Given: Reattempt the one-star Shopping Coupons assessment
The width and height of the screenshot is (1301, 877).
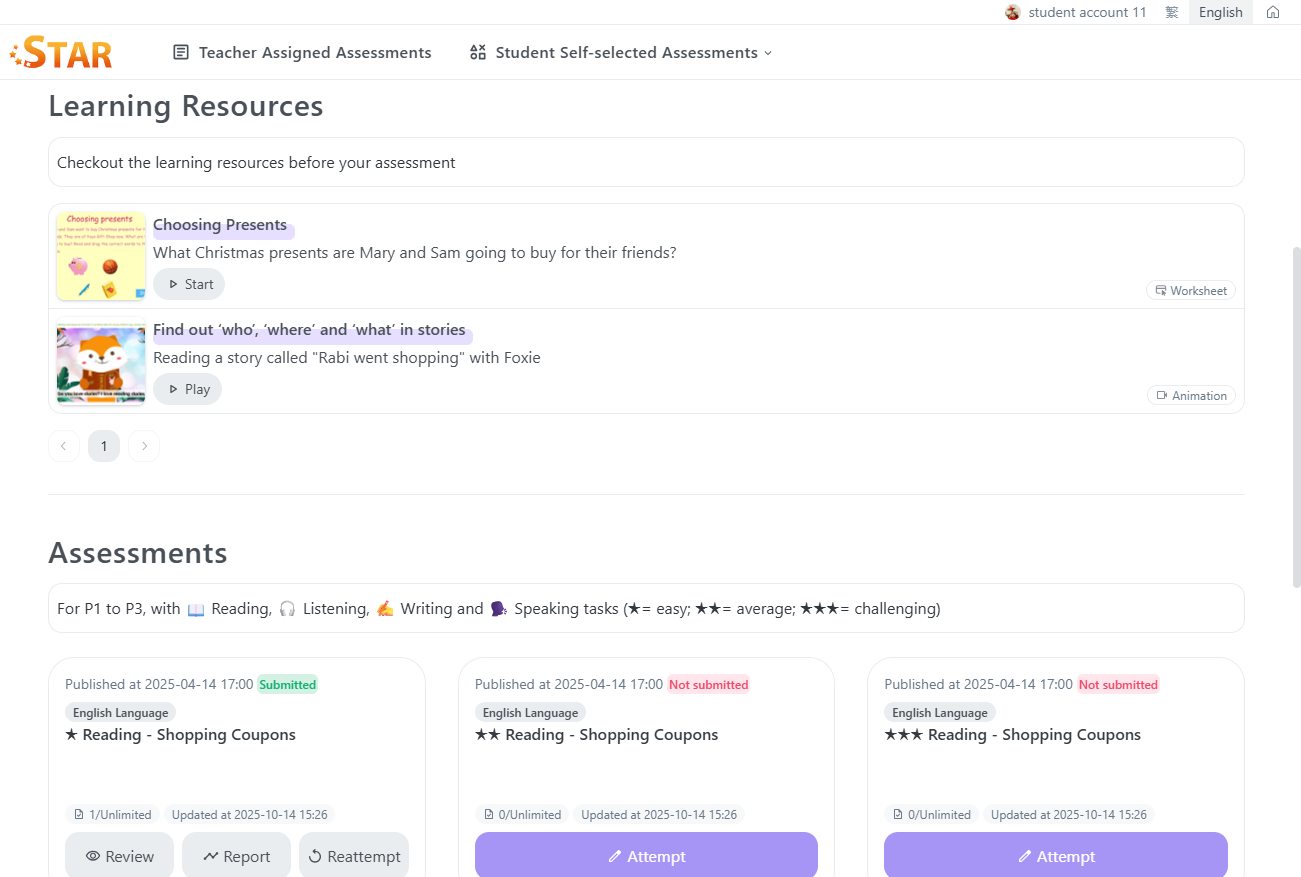Looking at the screenshot, I should coord(354,856).
